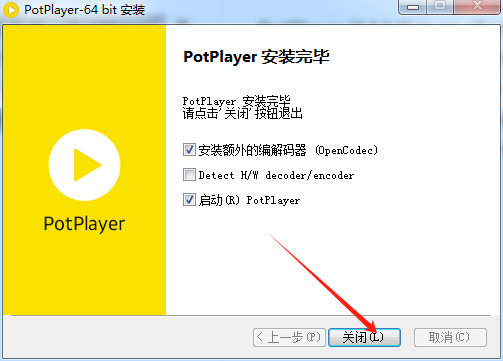
Task: Click the heading 'PotPlayer 安装完毕'
Action: [256, 57]
